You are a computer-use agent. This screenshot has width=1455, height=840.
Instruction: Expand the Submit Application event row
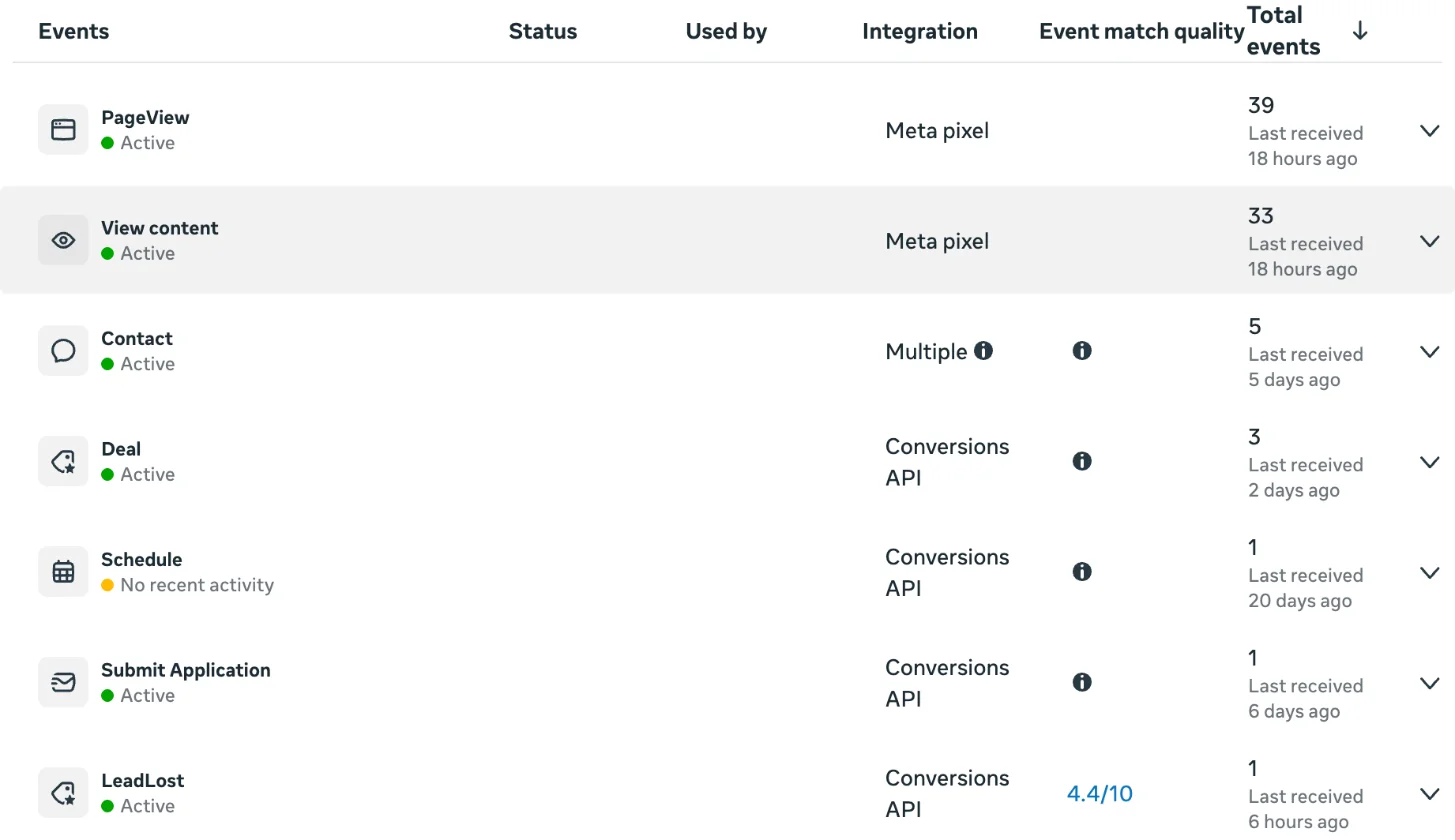tap(1430, 683)
